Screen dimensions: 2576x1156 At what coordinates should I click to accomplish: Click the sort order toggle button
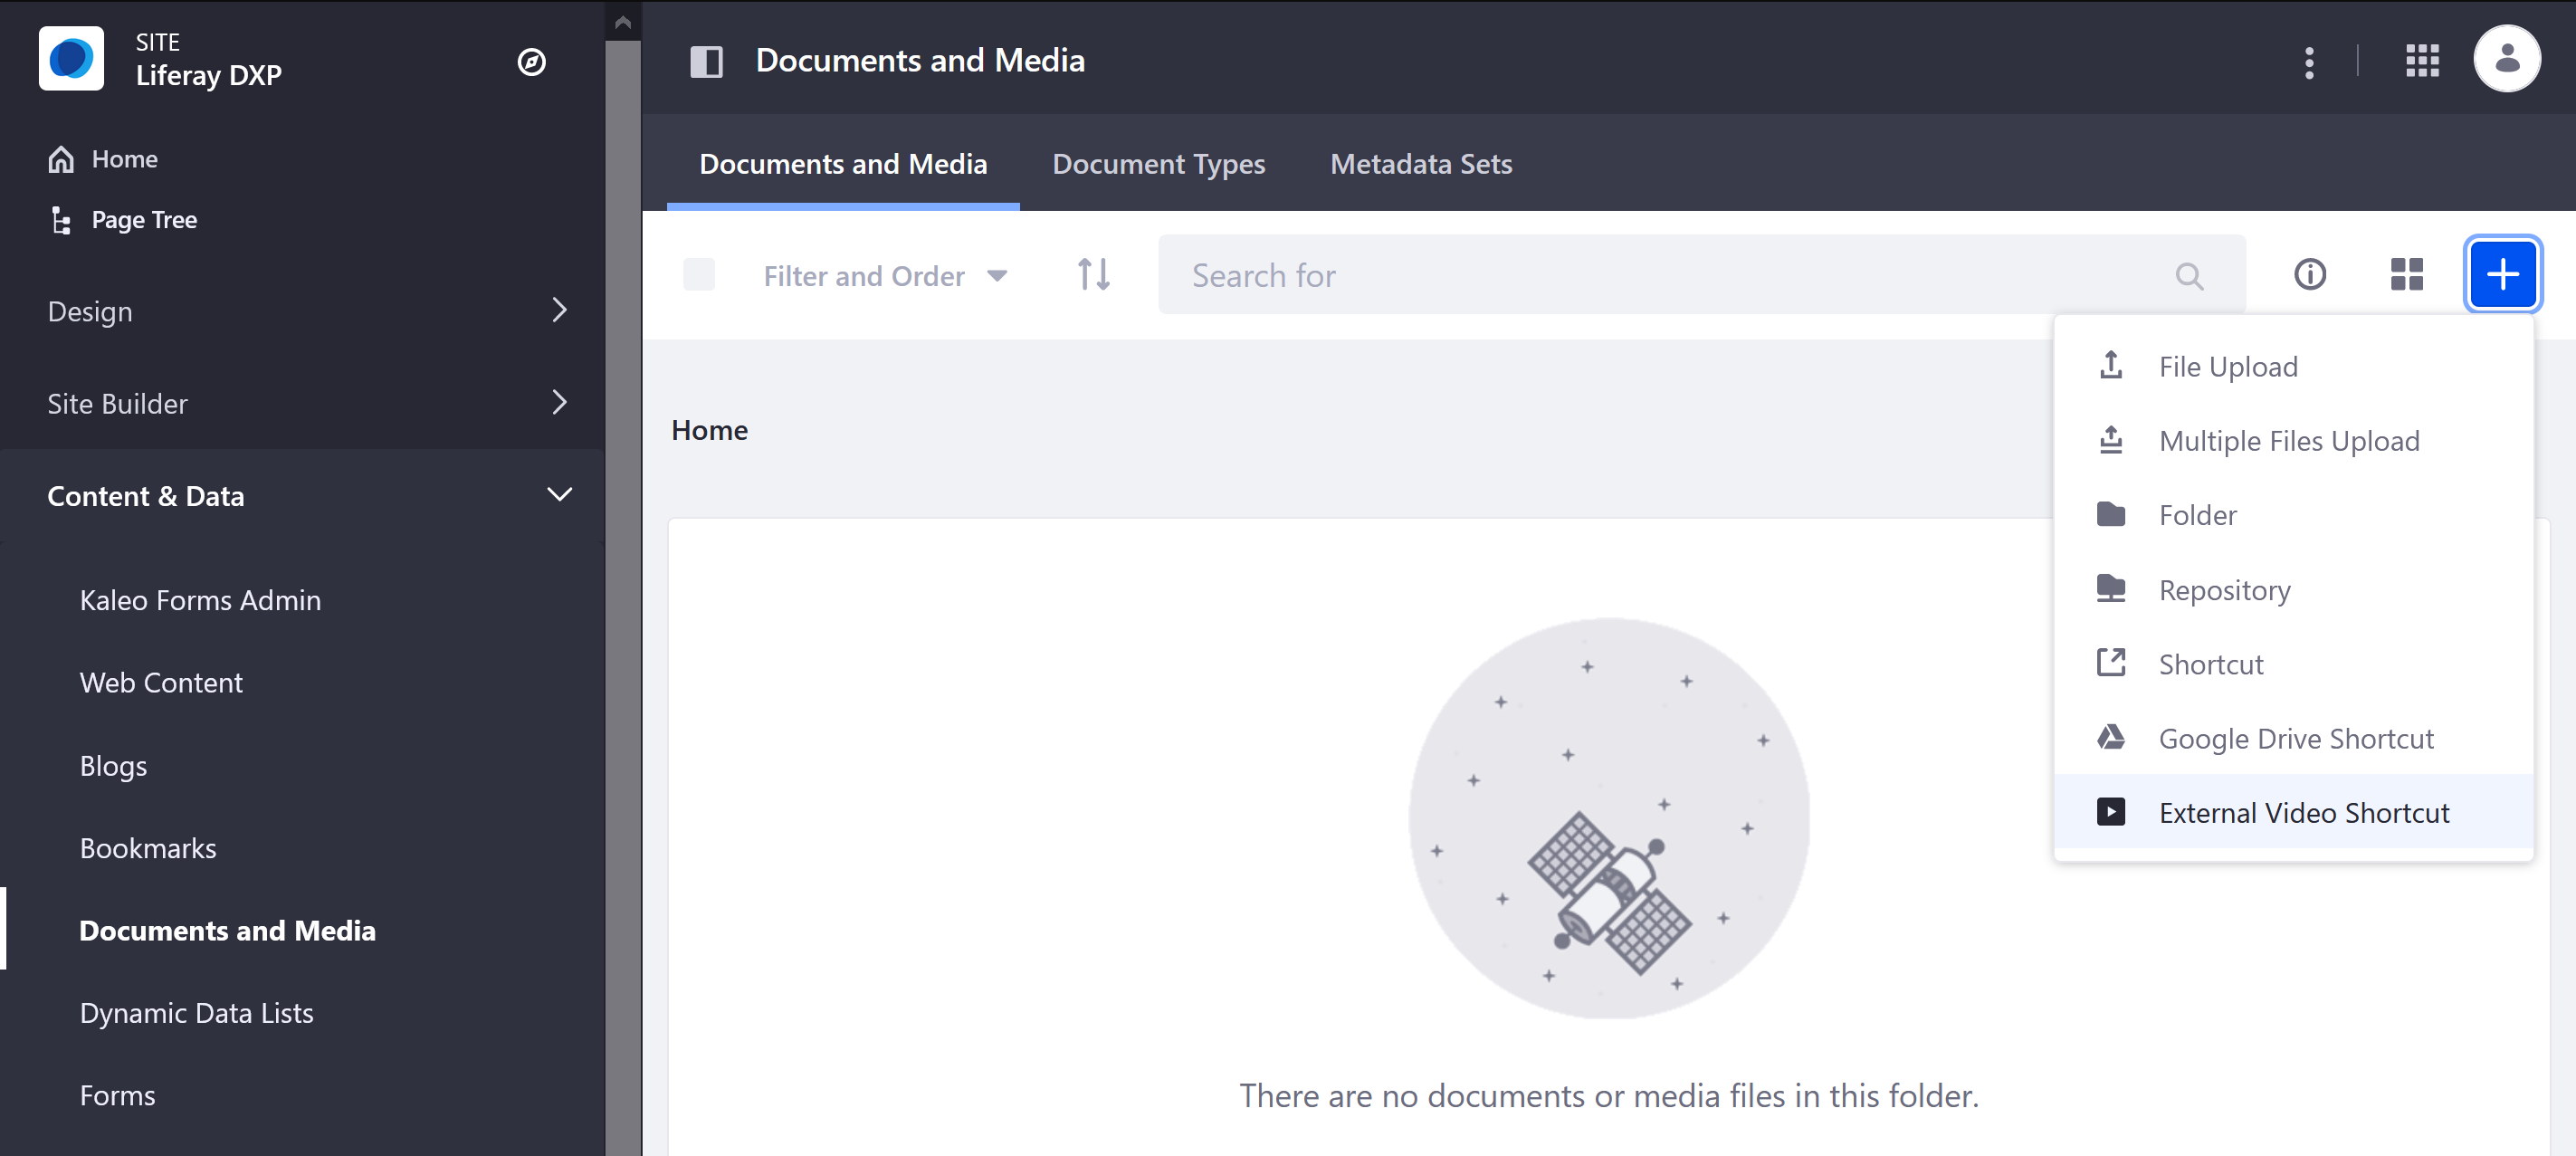[1092, 274]
